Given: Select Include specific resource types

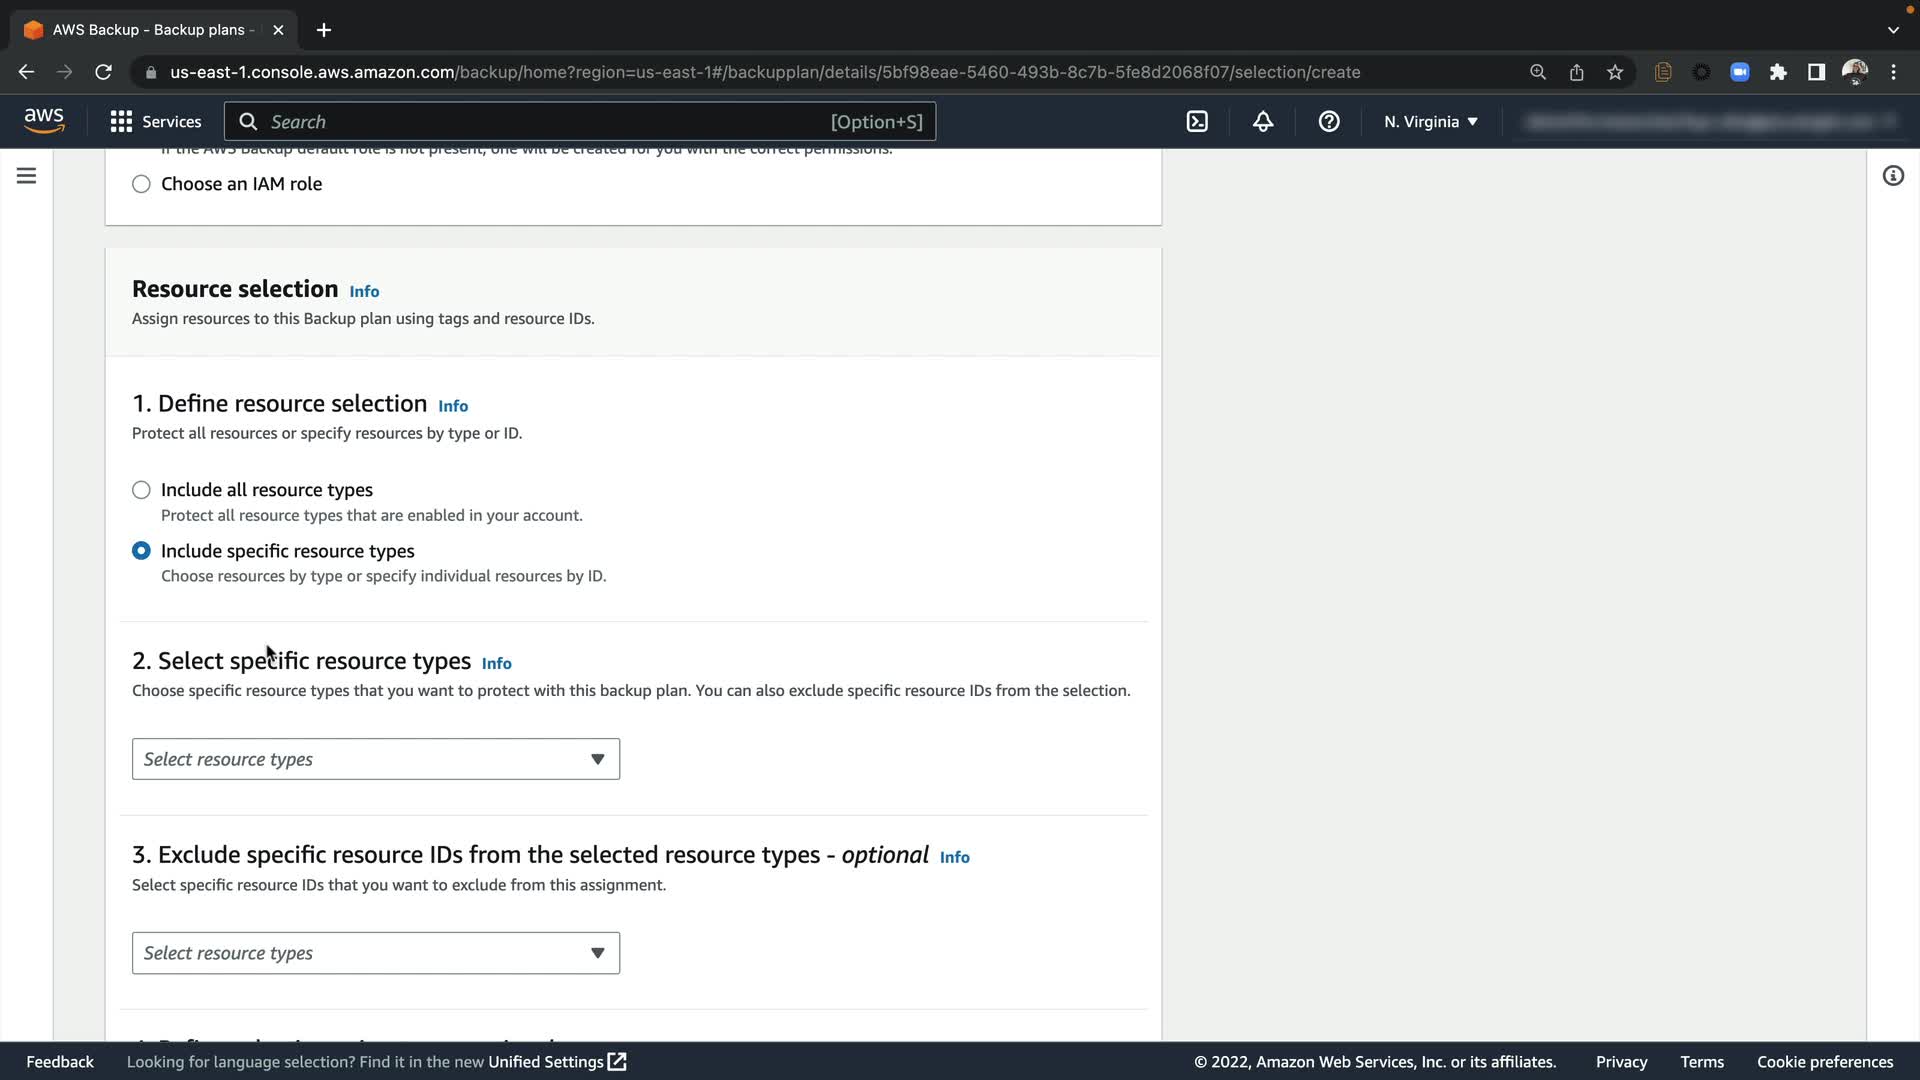Looking at the screenshot, I should tap(141, 551).
